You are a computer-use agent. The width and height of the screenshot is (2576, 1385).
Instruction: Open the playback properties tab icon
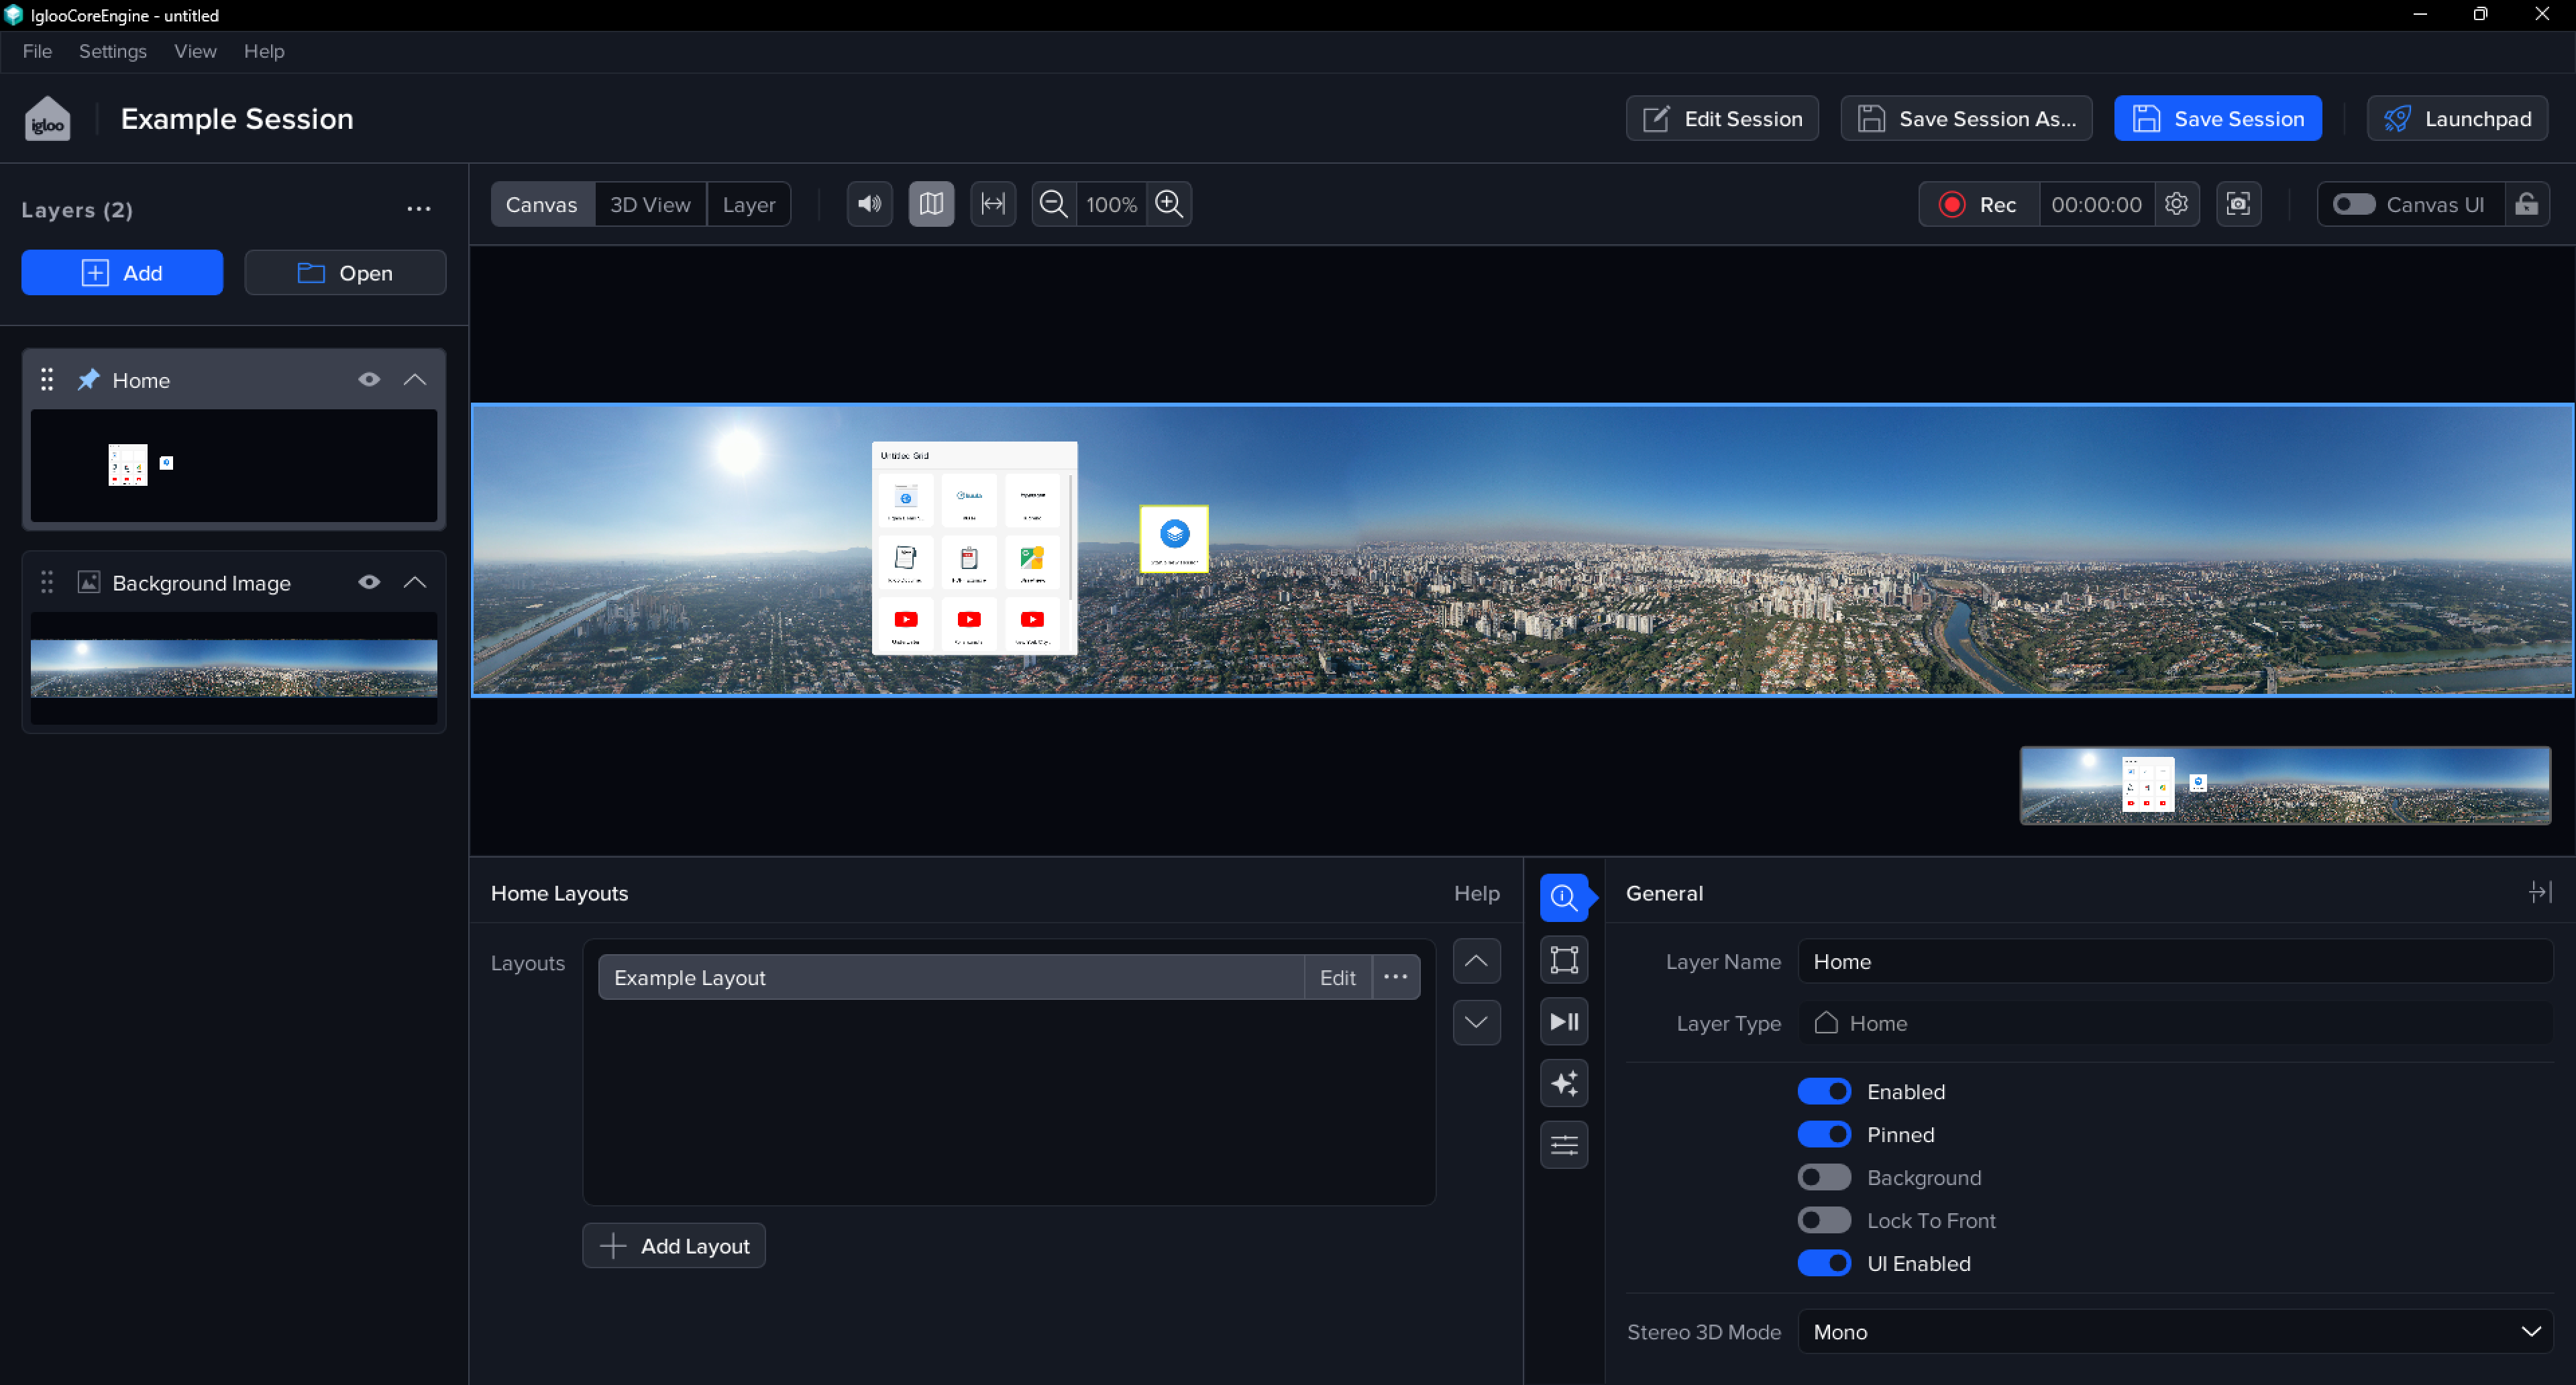(x=1563, y=1021)
